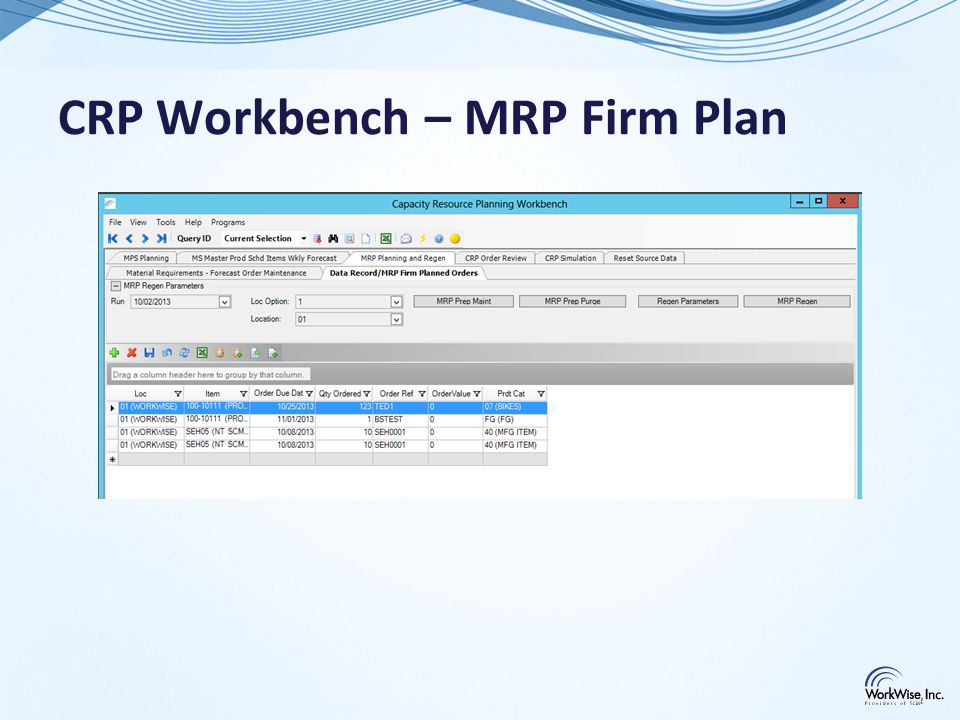Click the orange print icon in grid toolbar
This screenshot has width=960, height=720.
pos(220,353)
